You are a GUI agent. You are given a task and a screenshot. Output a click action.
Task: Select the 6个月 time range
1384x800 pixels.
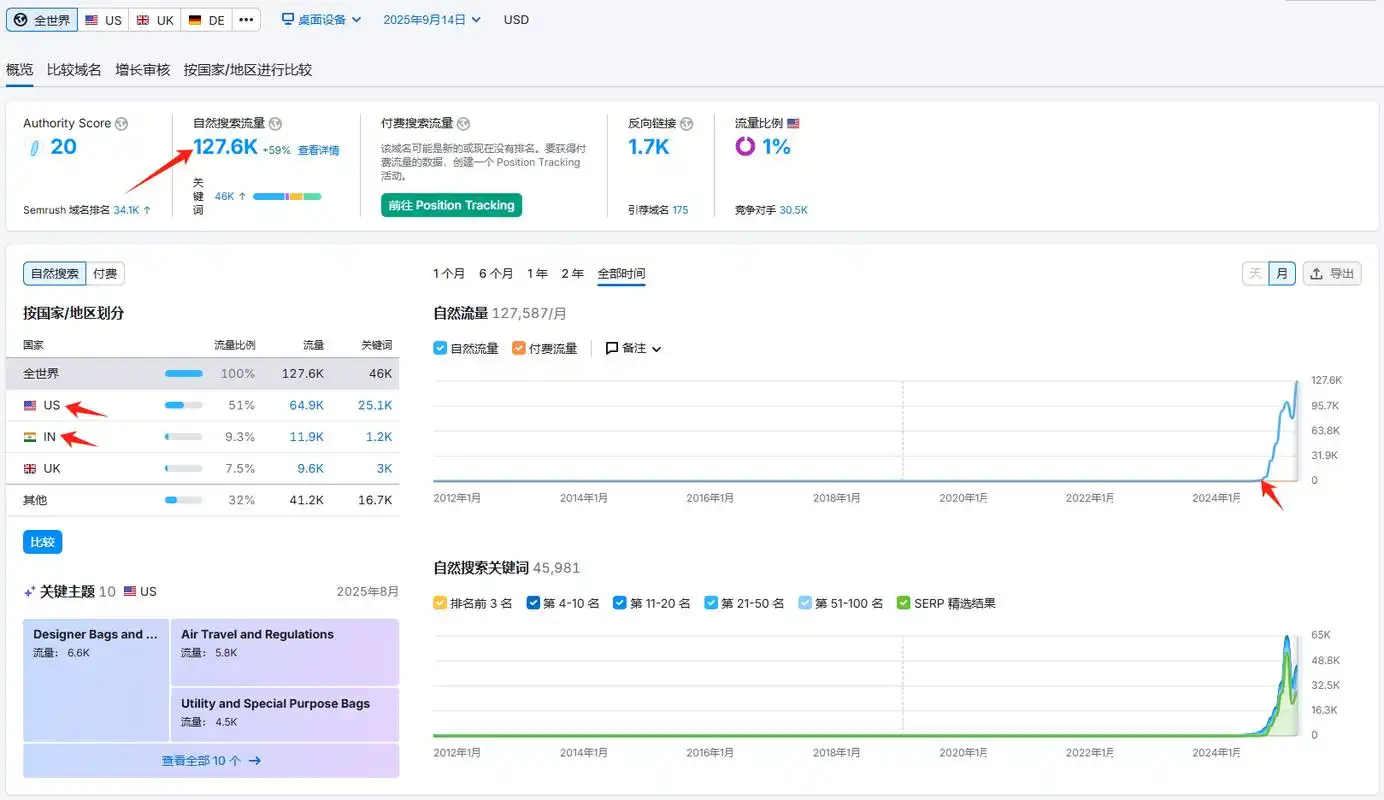pos(496,272)
